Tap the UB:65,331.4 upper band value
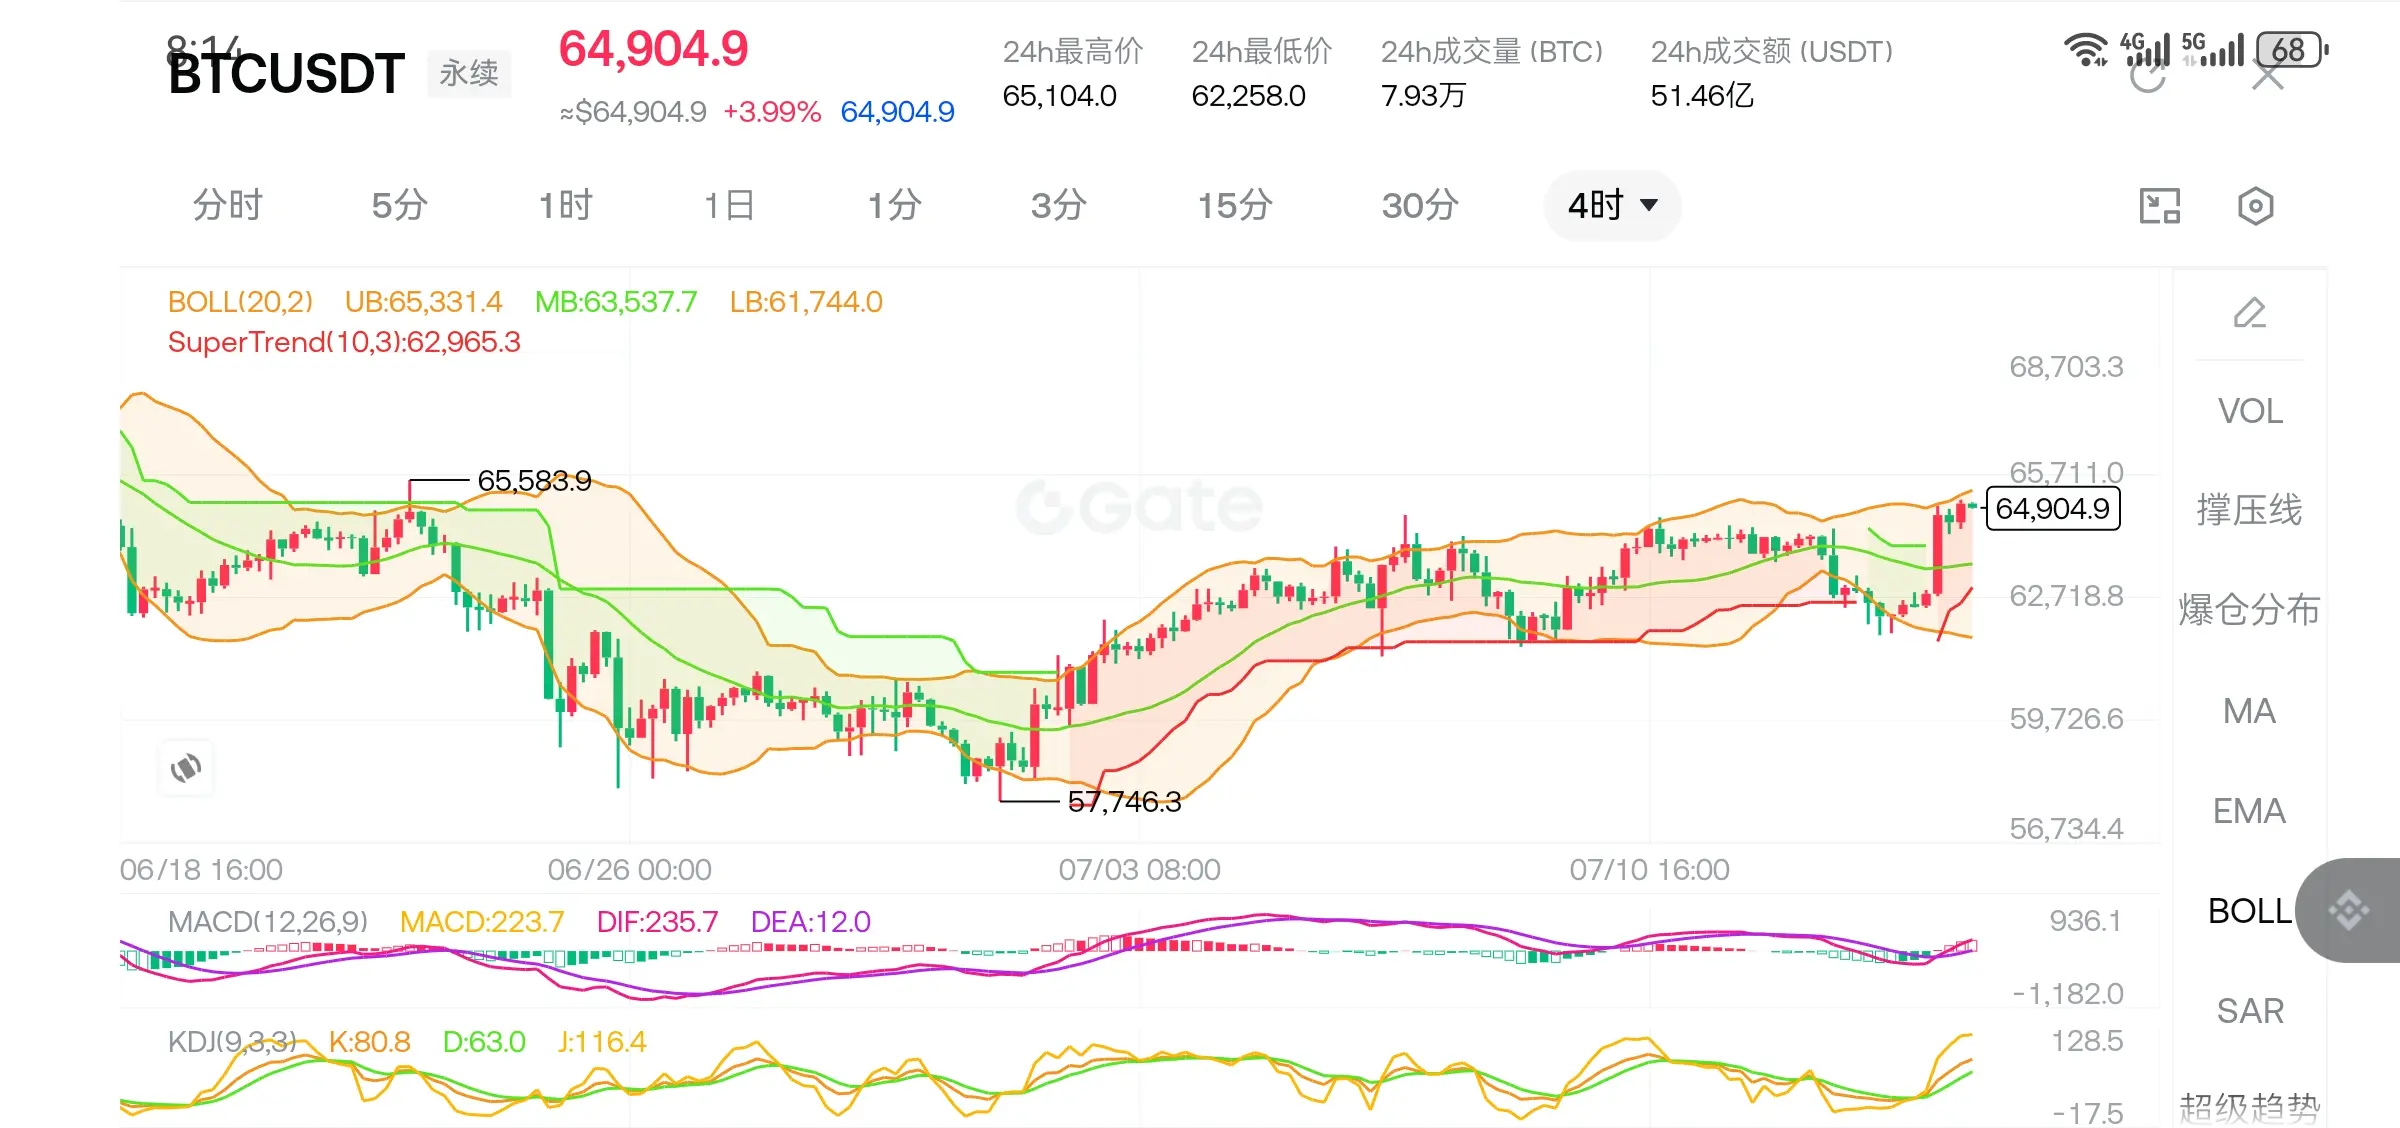Image resolution: width=2400 pixels, height=1128 pixels. [x=423, y=302]
